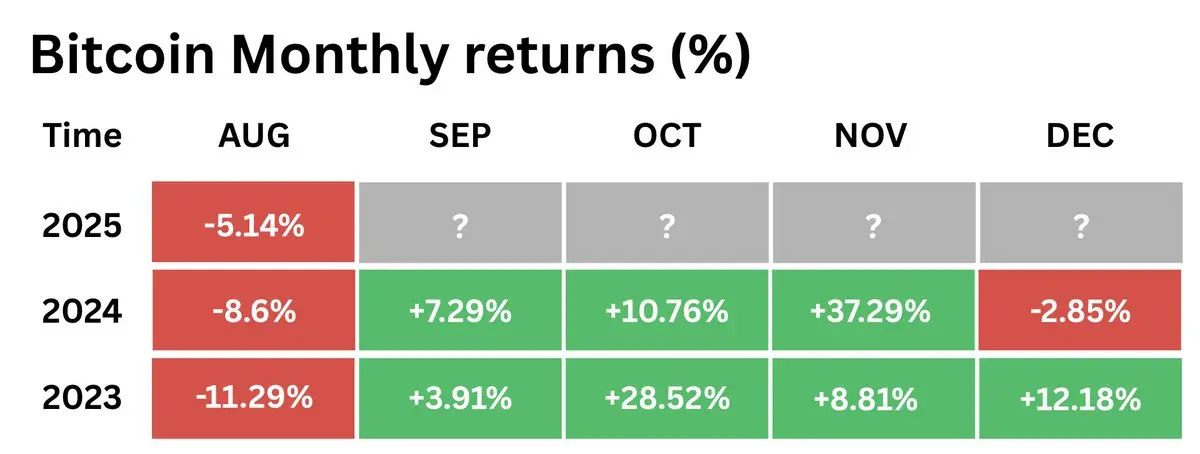The width and height of the screenshot is (1200, 454).
Task: Click the 2025 OCT question mark cell
Action: pyautogui.click(x=667, y=224)
